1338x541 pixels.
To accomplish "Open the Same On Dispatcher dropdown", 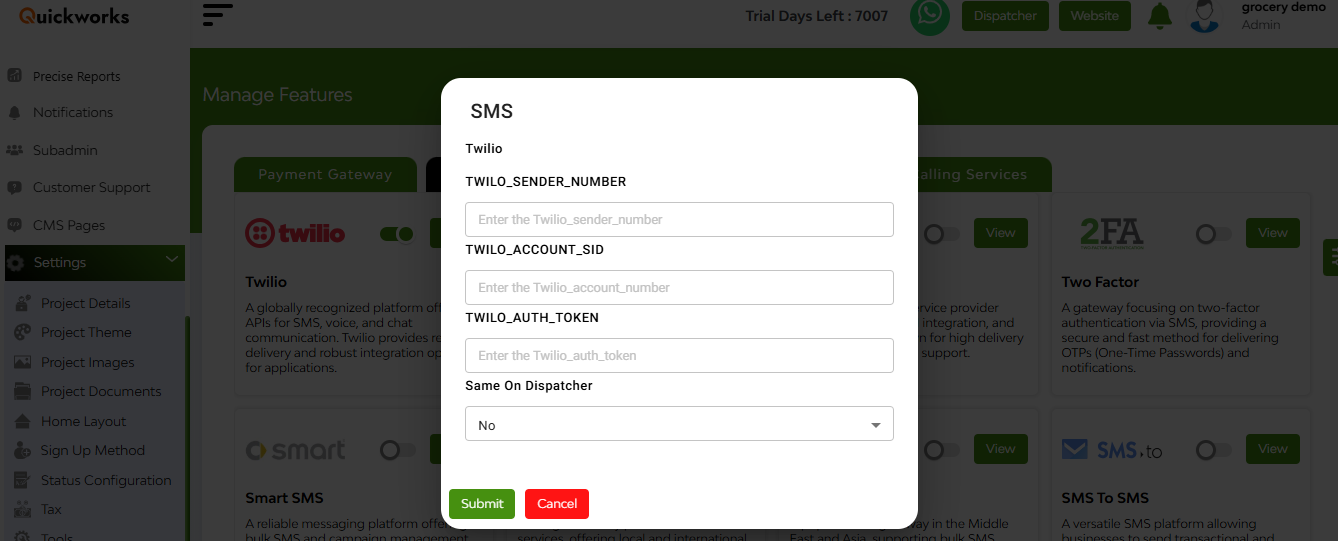I will click(679, 424).
